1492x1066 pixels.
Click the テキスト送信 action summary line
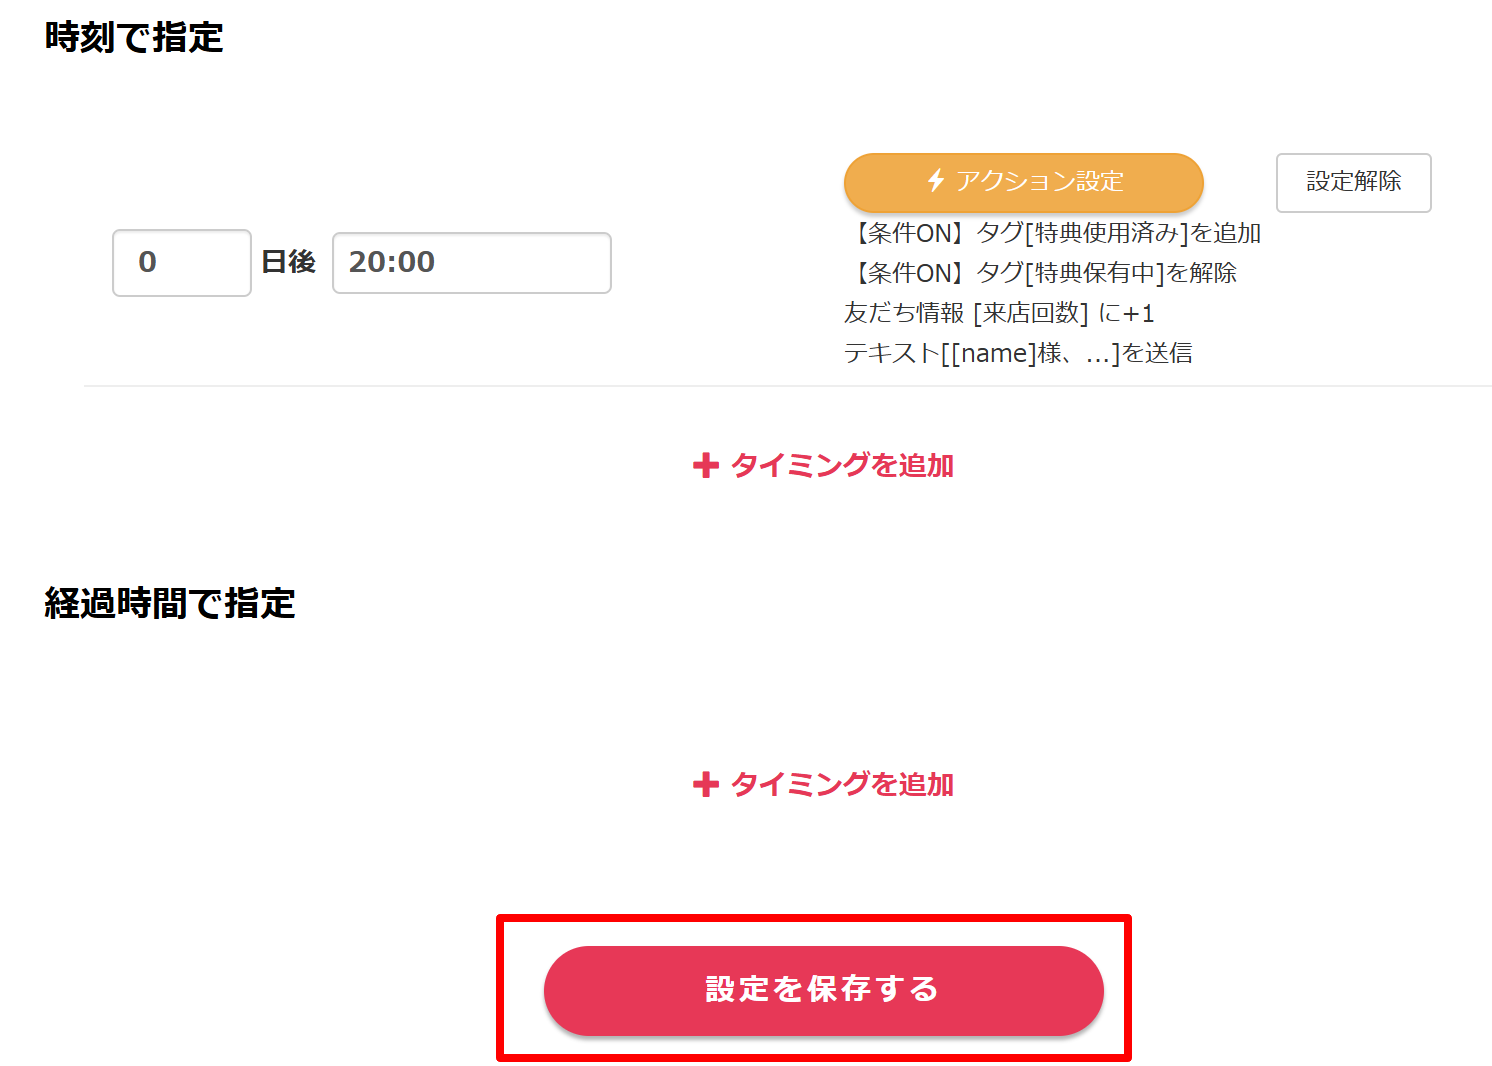(x=1018, y=352)
